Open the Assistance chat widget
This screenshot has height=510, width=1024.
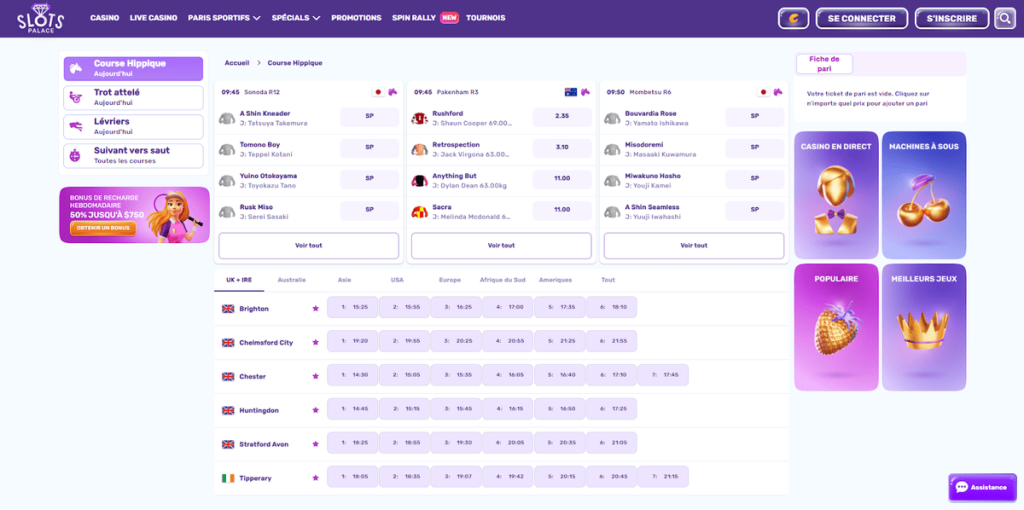click(981, 487)
